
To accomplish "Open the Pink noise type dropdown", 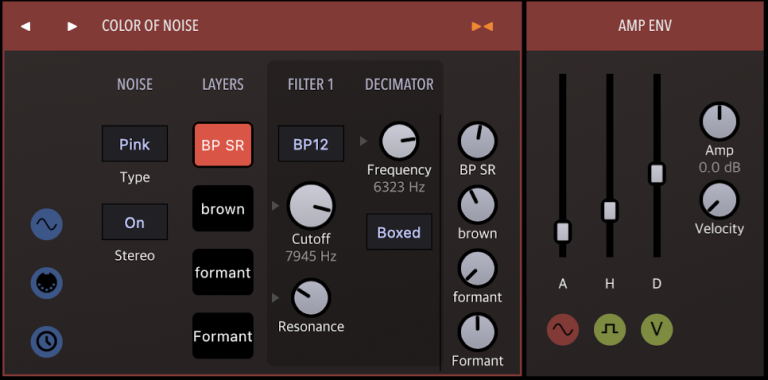I will [135, 144].
